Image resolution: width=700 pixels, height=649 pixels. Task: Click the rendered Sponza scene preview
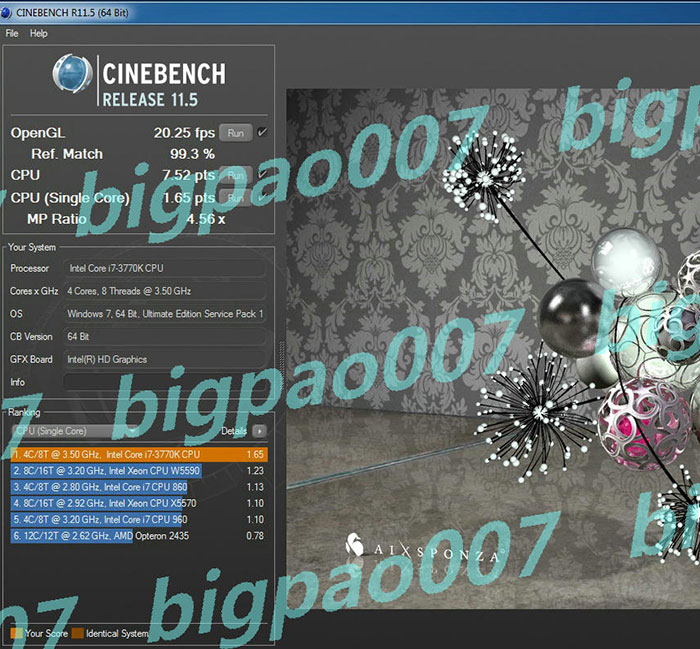pos(493,348)
